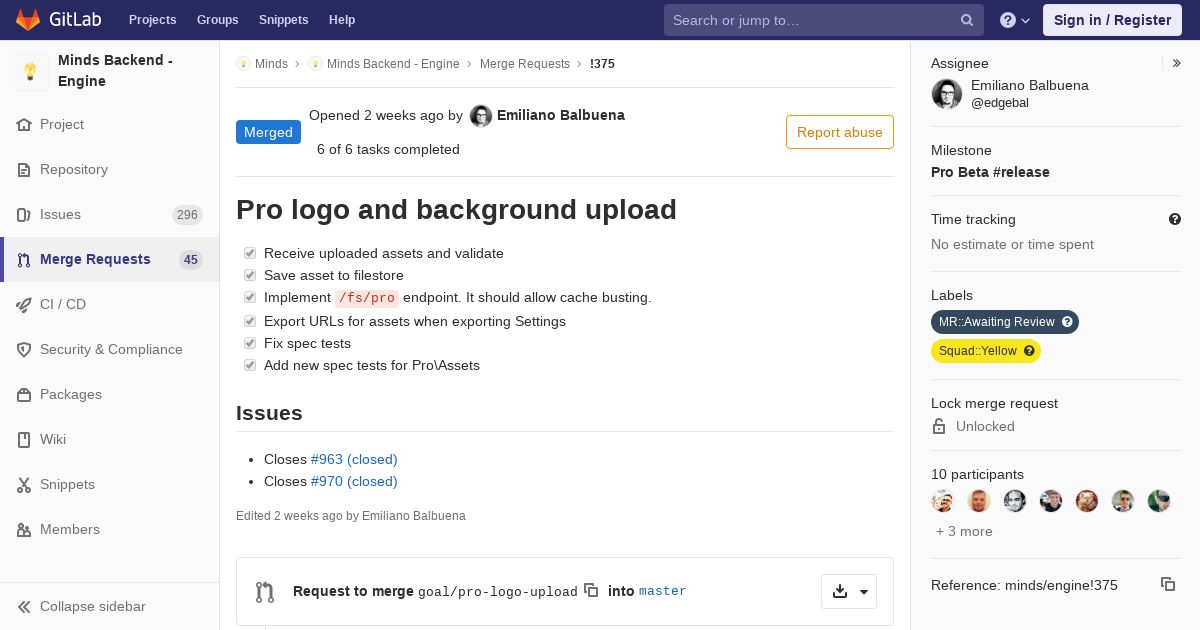Click Emiliano Balbuena's author avatar
Viewport: 1200px width, 630px height.
[x=481, y=116]
